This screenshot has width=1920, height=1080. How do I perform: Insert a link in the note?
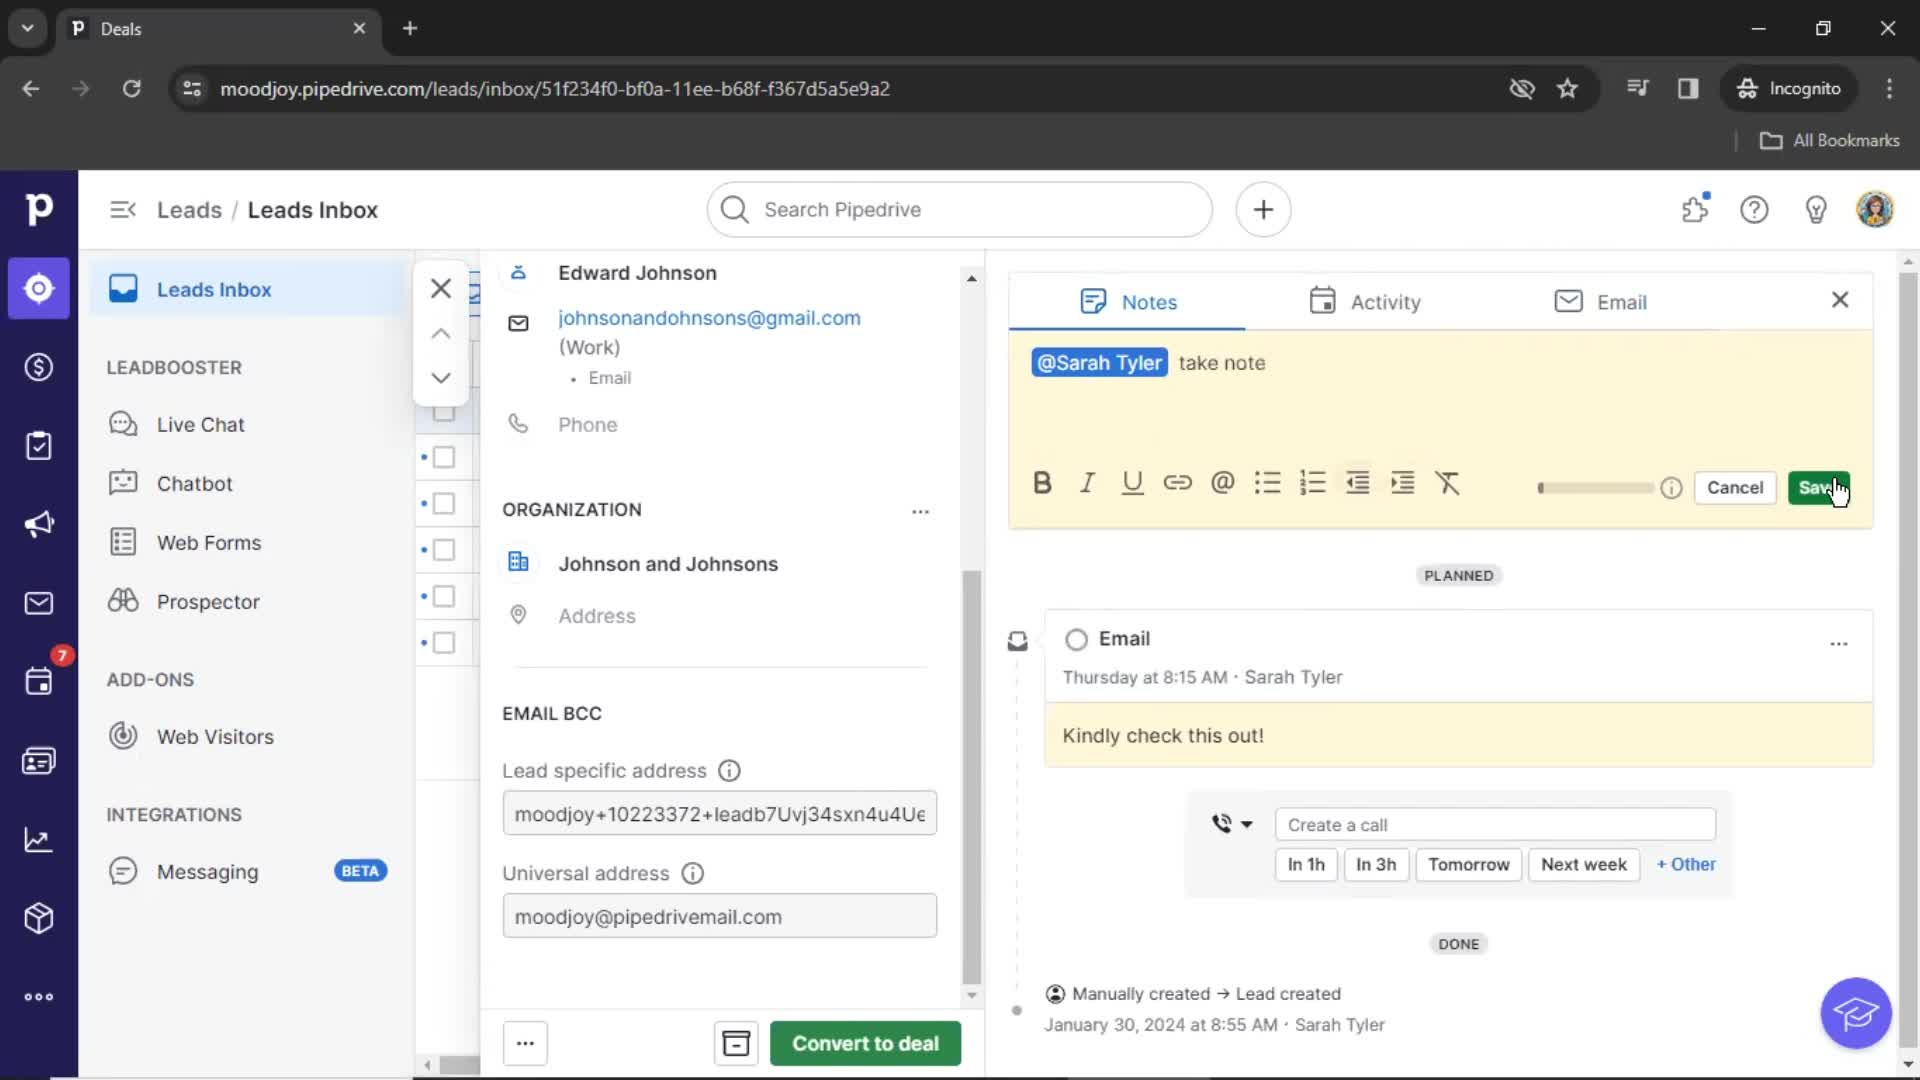pyautogui.click(x=1177, y=483)
